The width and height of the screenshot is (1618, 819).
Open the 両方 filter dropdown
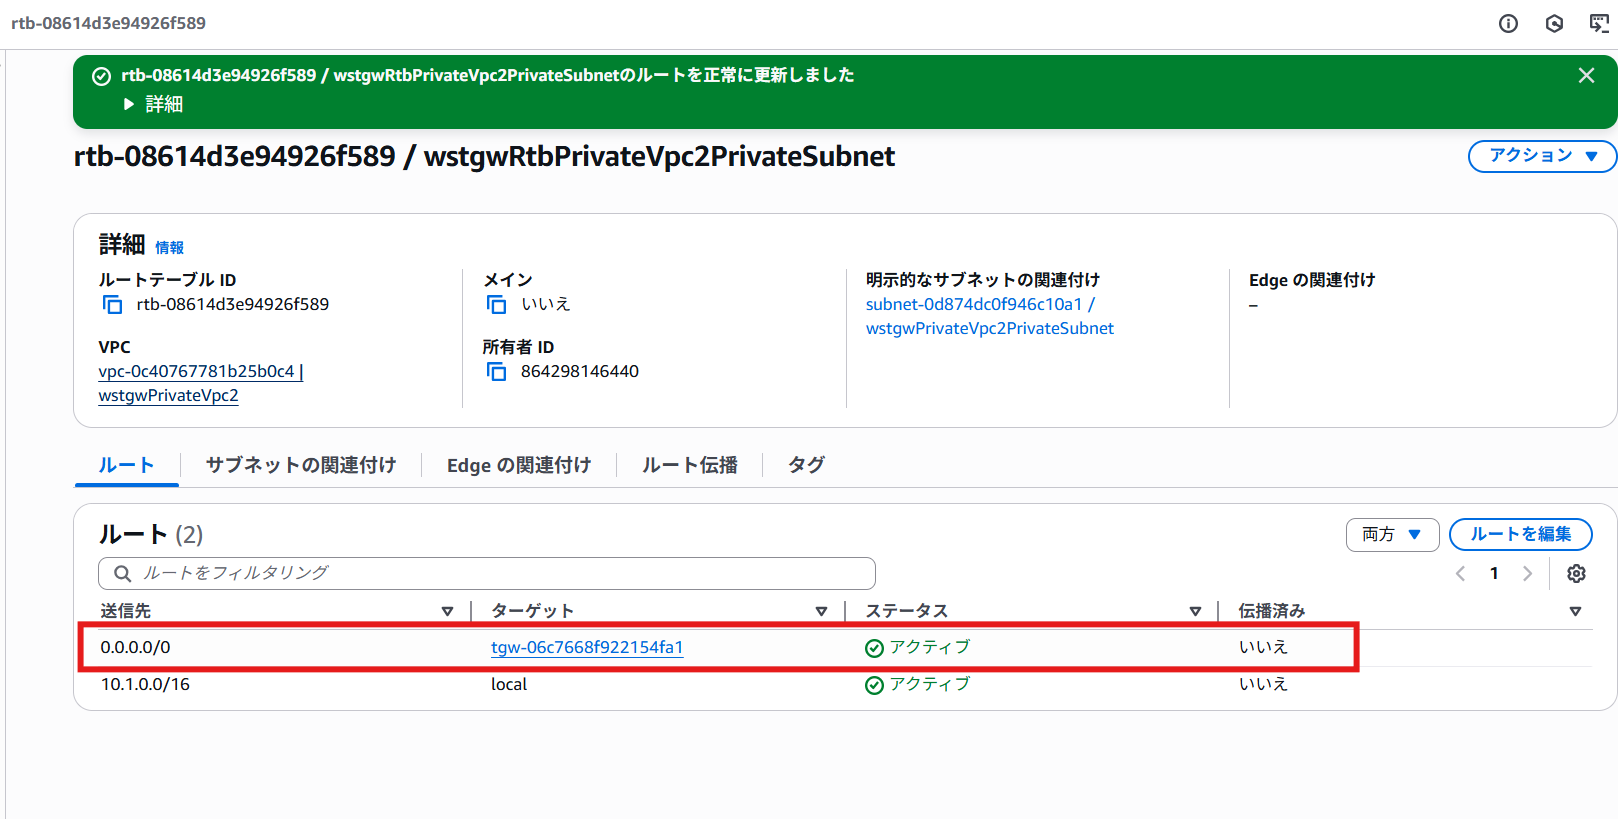(x=1392, y=535)
